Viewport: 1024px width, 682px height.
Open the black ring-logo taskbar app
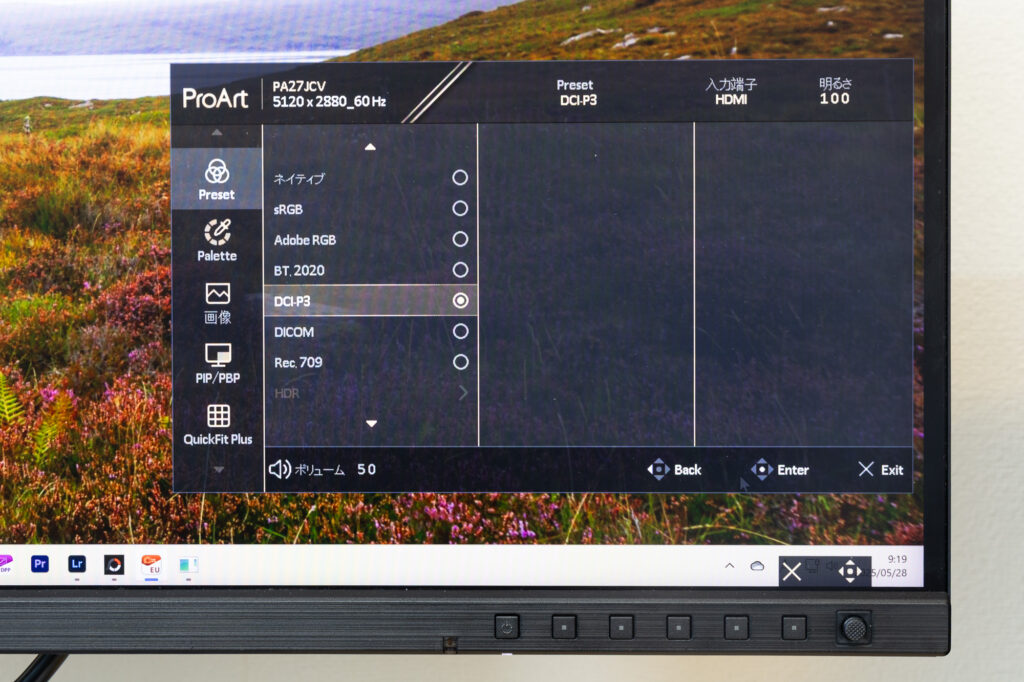click(114, 564)
